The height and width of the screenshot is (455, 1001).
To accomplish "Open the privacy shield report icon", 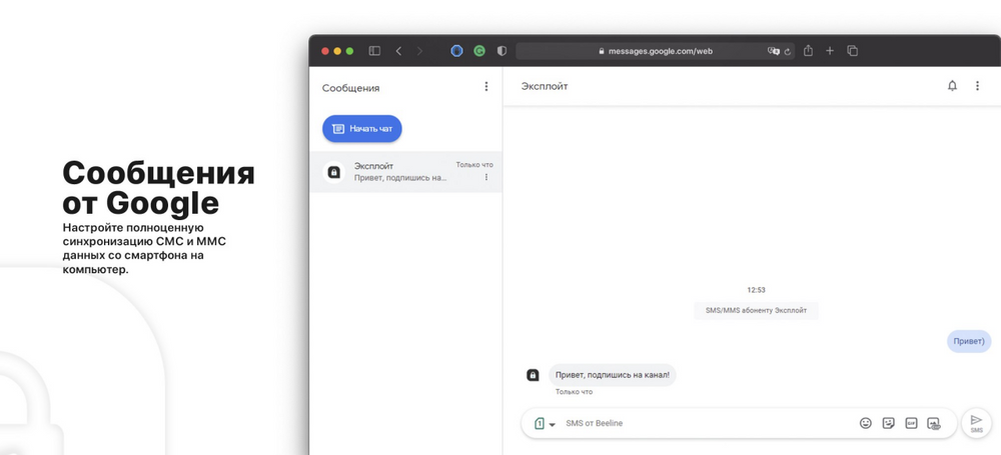I will [x=502, y=51].
